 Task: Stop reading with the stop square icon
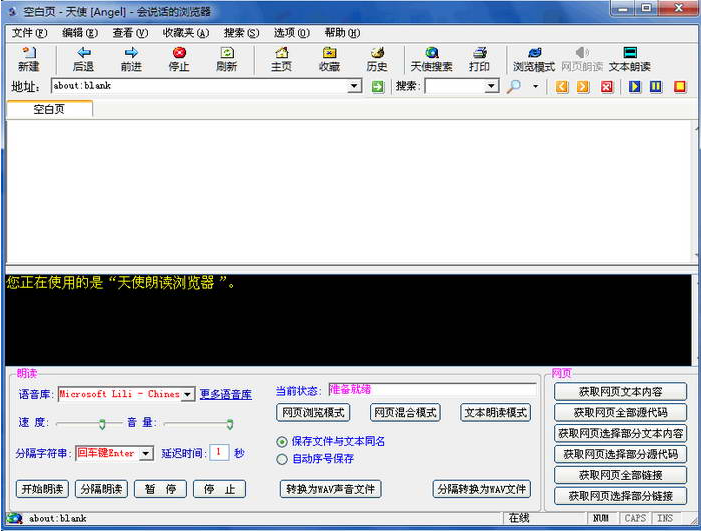click(x=680, y=86)
